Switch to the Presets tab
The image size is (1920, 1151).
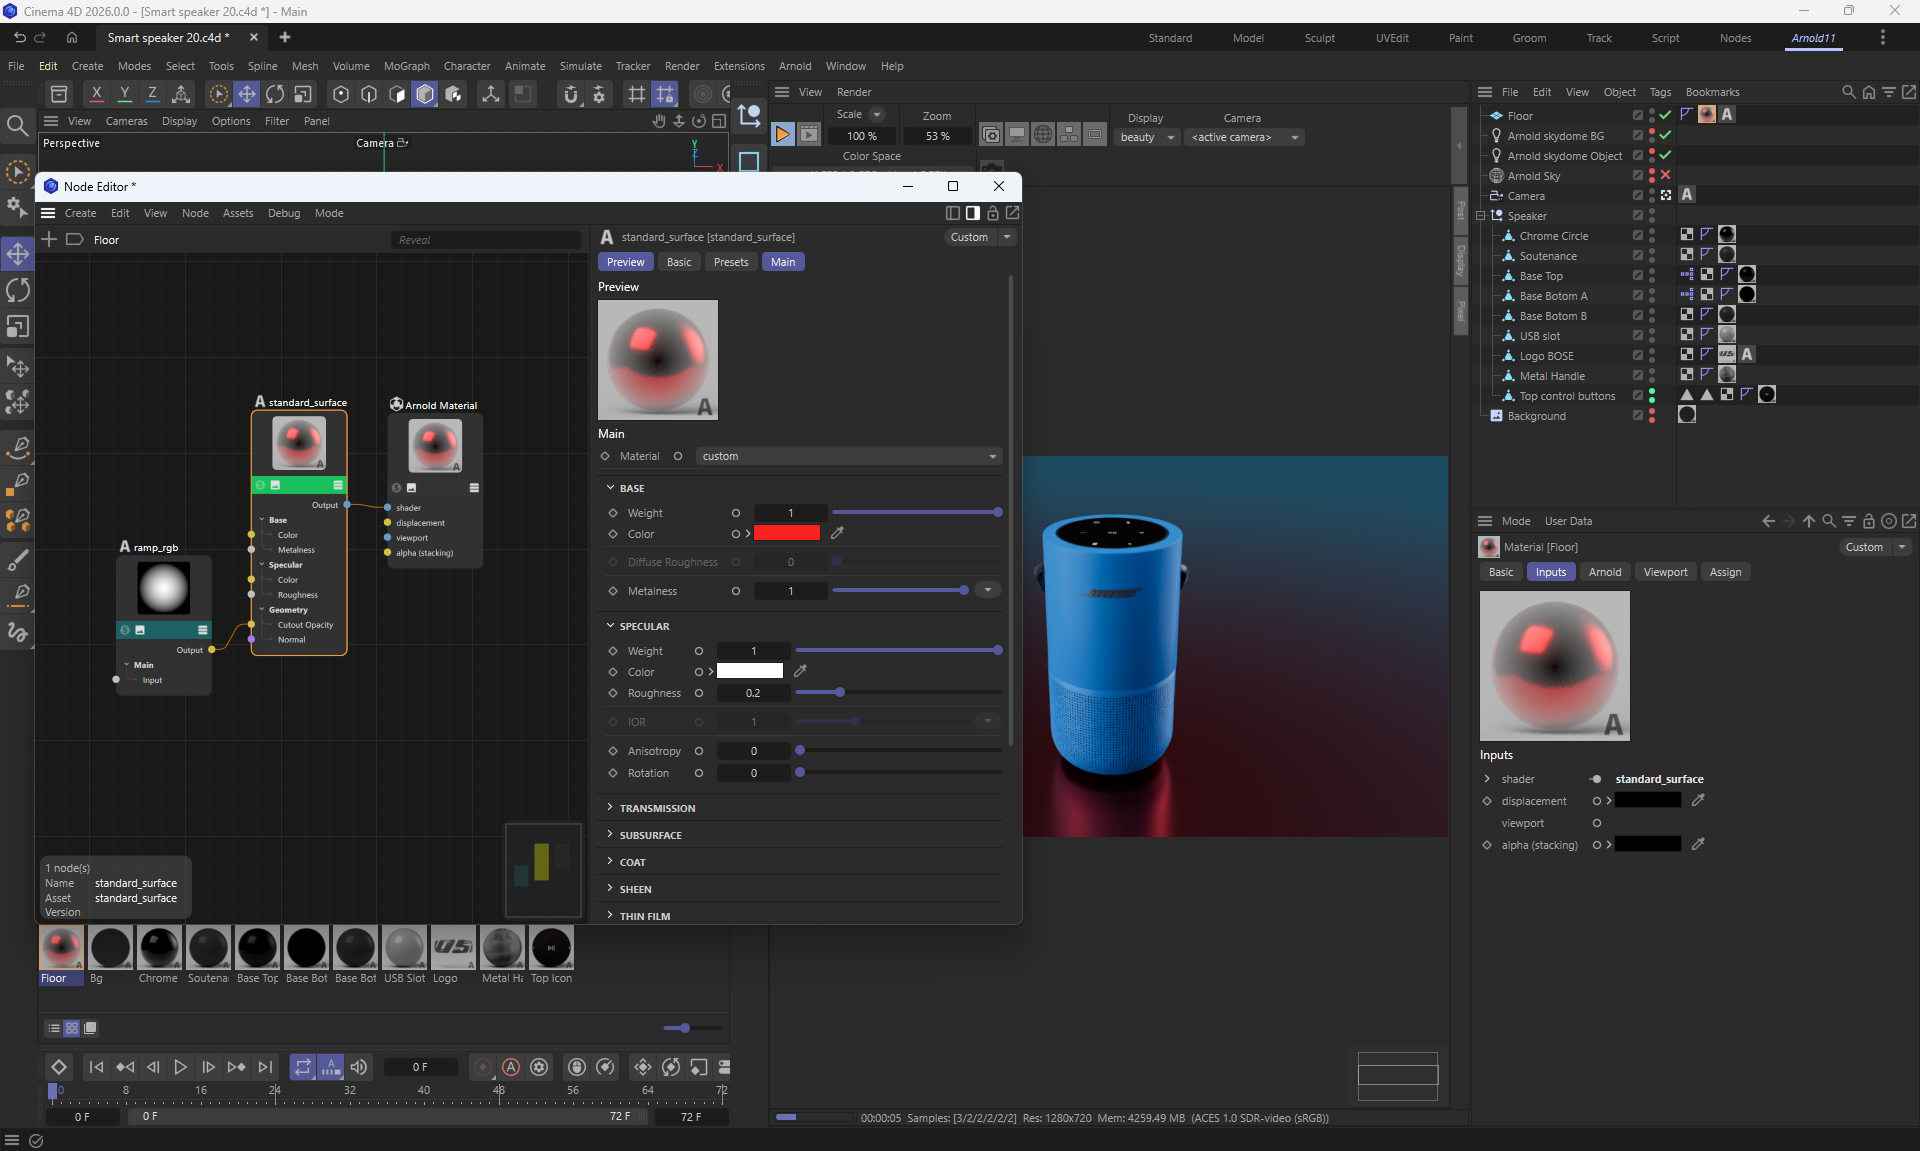(730, 262)
